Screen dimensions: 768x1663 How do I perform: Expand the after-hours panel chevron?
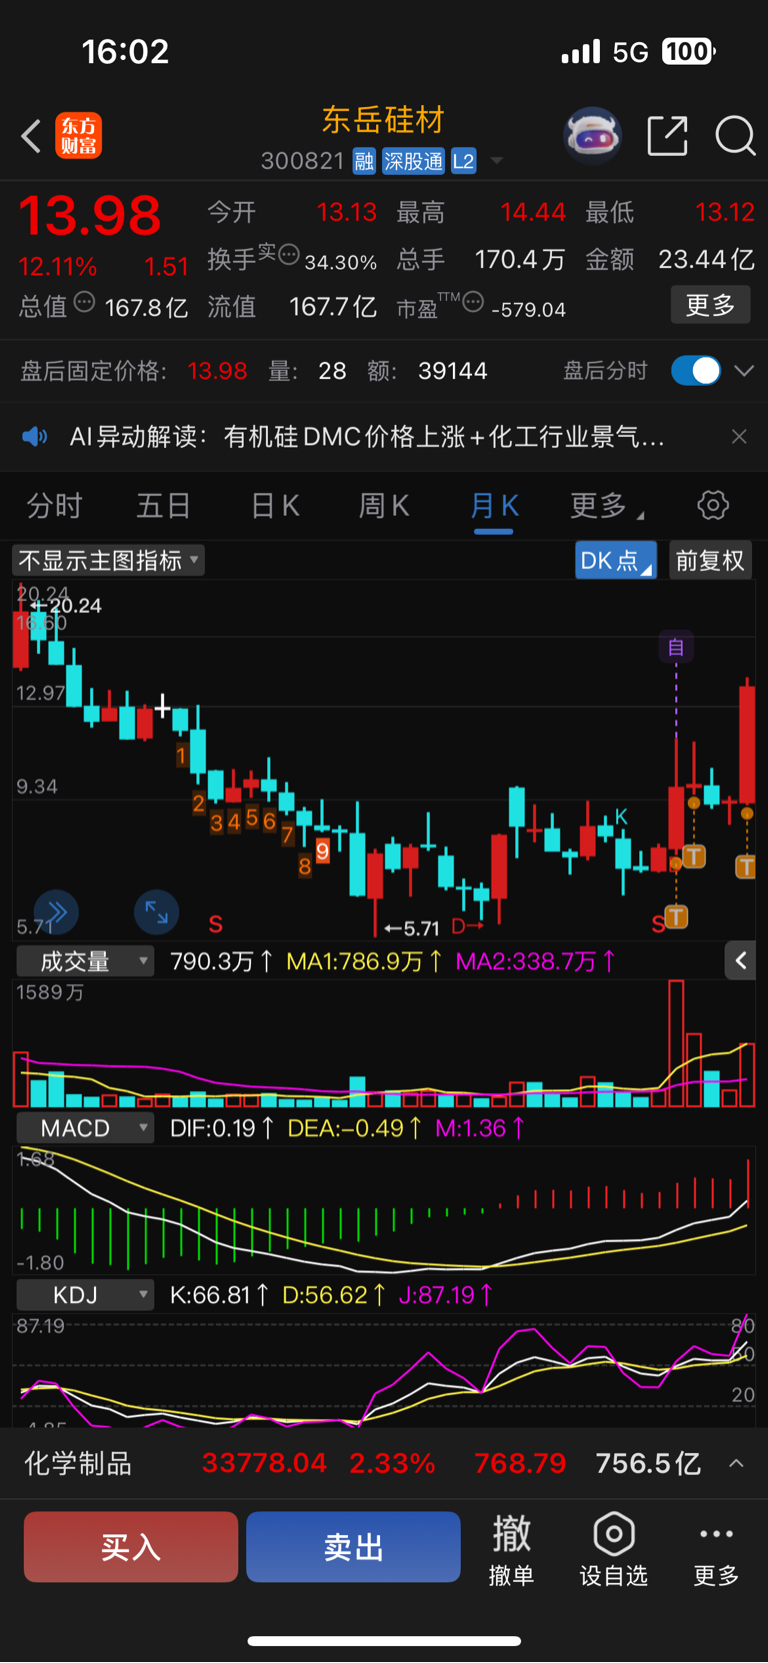(x=744, y=371)
